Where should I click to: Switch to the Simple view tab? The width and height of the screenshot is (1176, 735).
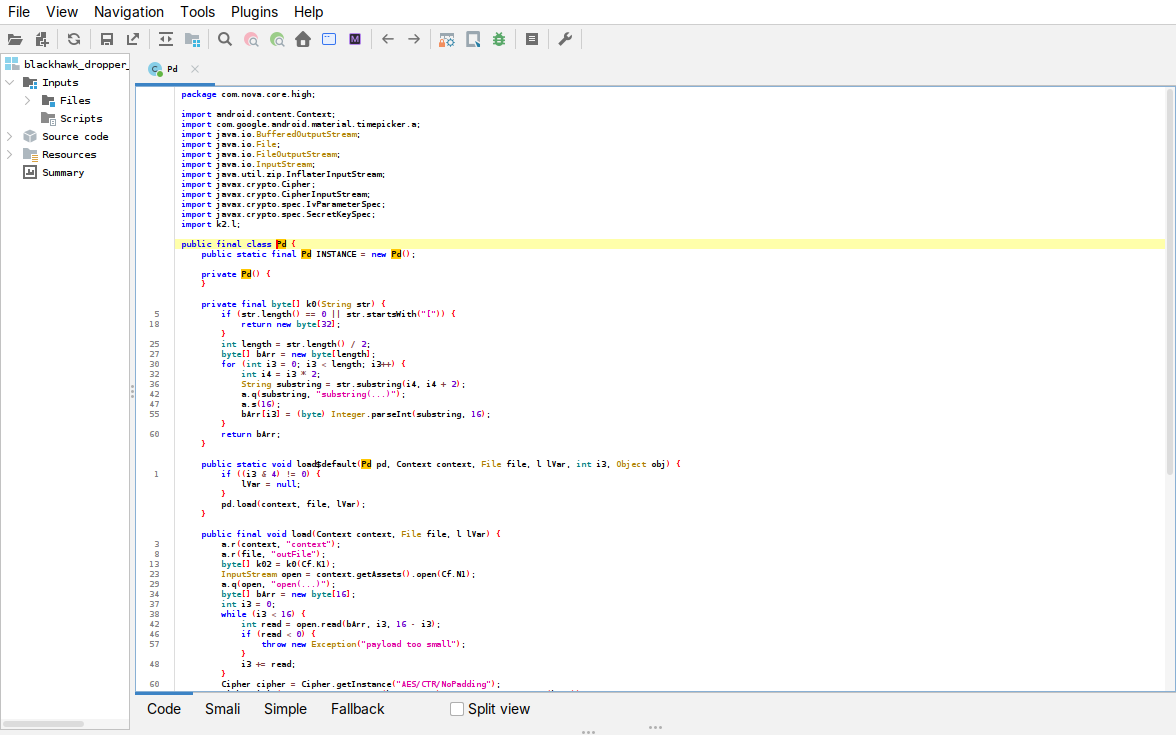(285, 709)
